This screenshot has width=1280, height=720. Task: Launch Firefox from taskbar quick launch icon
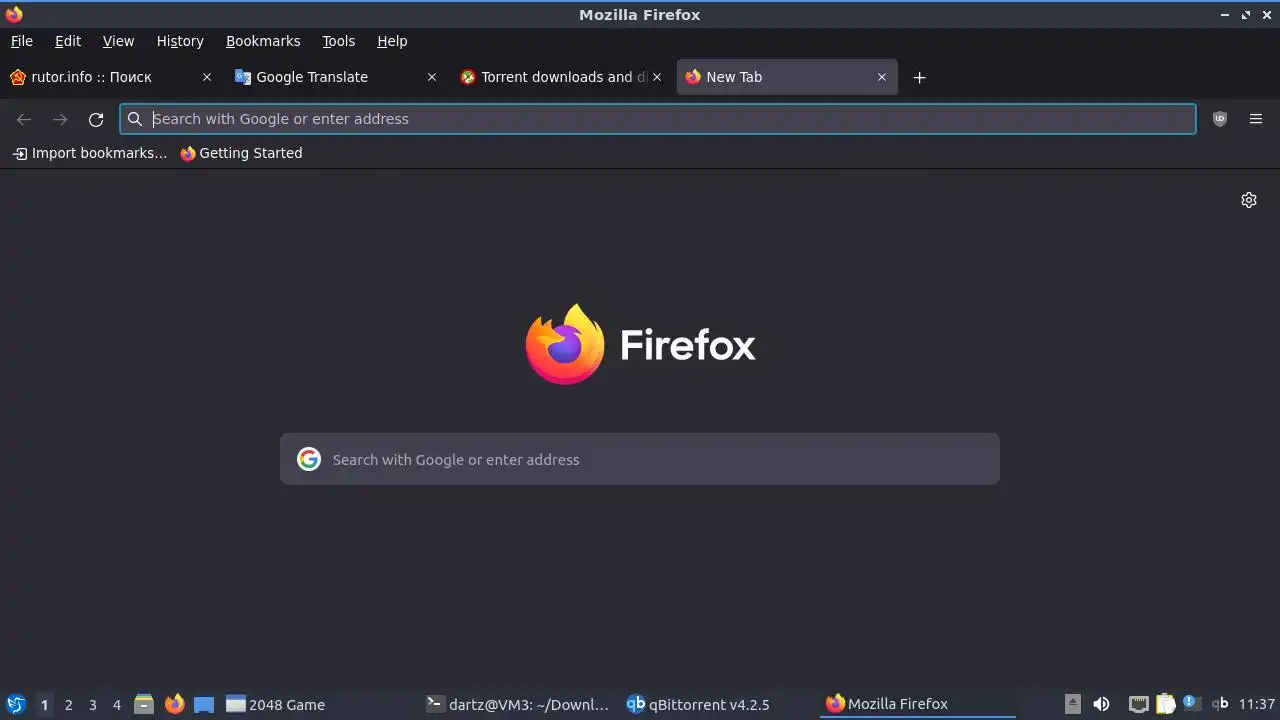175,704
